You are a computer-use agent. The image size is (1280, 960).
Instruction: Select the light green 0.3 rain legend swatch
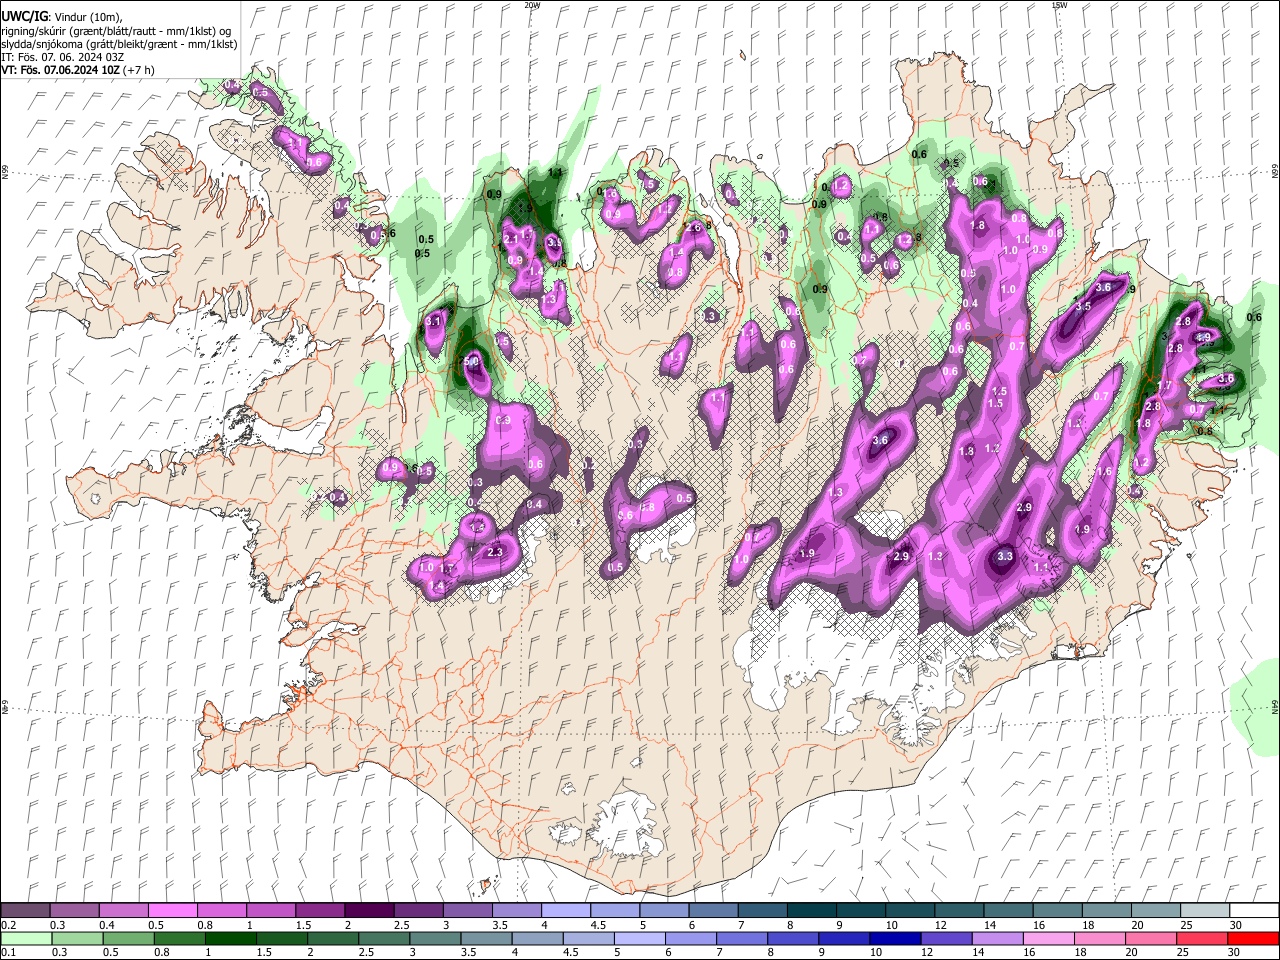tap(77, 938)
